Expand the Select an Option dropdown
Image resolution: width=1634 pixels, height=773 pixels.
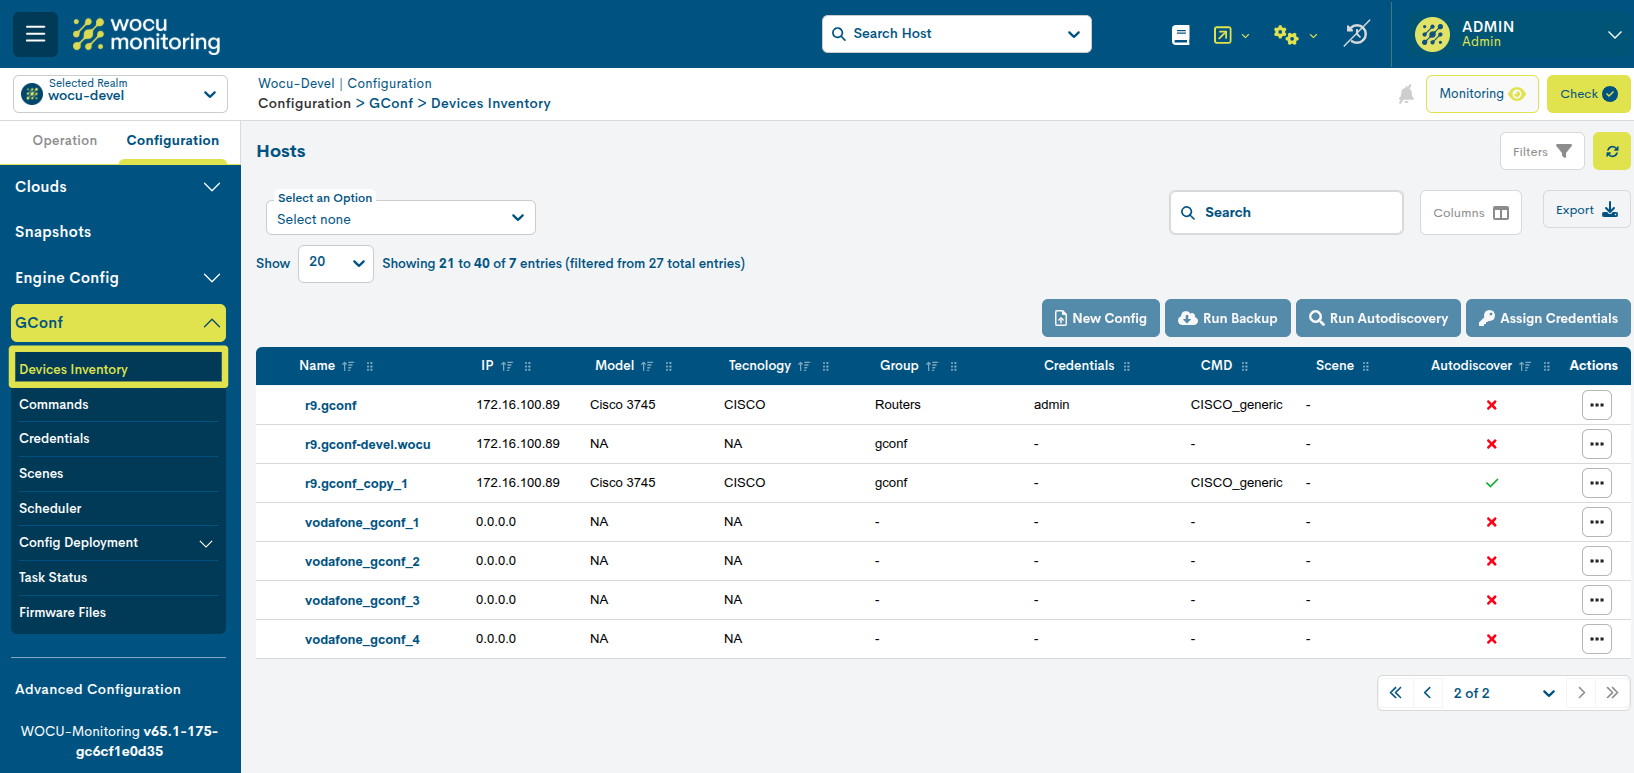click(400, 218)
